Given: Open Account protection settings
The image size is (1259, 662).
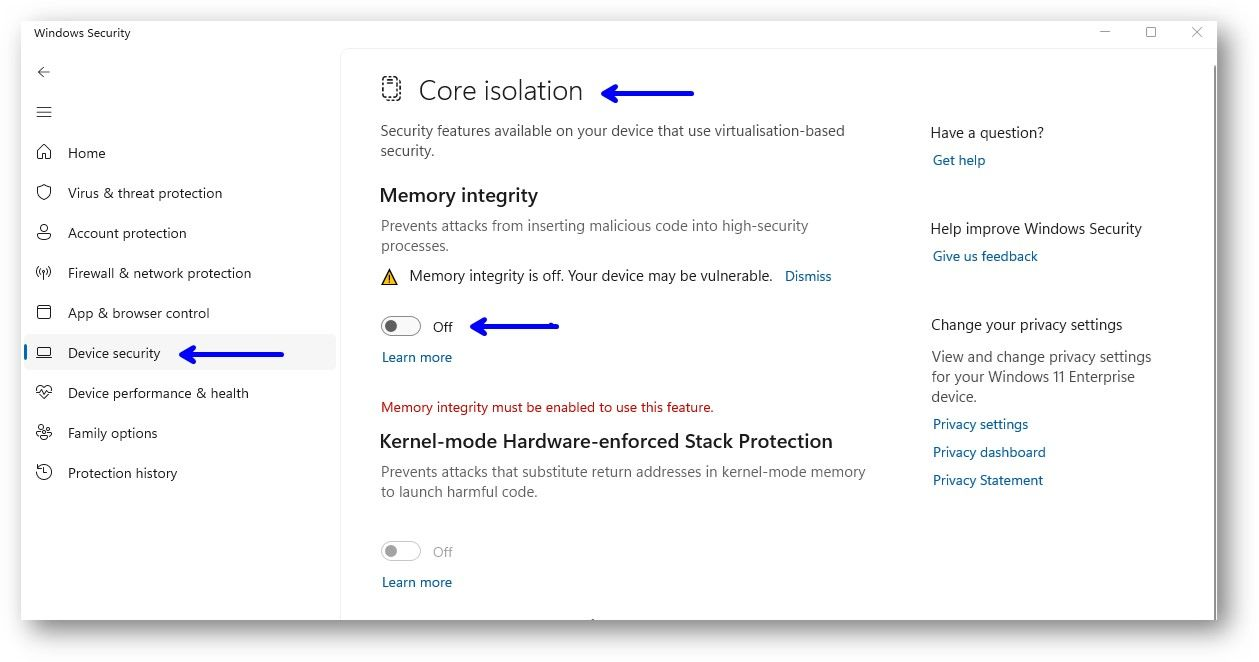Looking at the screenshot, I should [x=127, y=233].
